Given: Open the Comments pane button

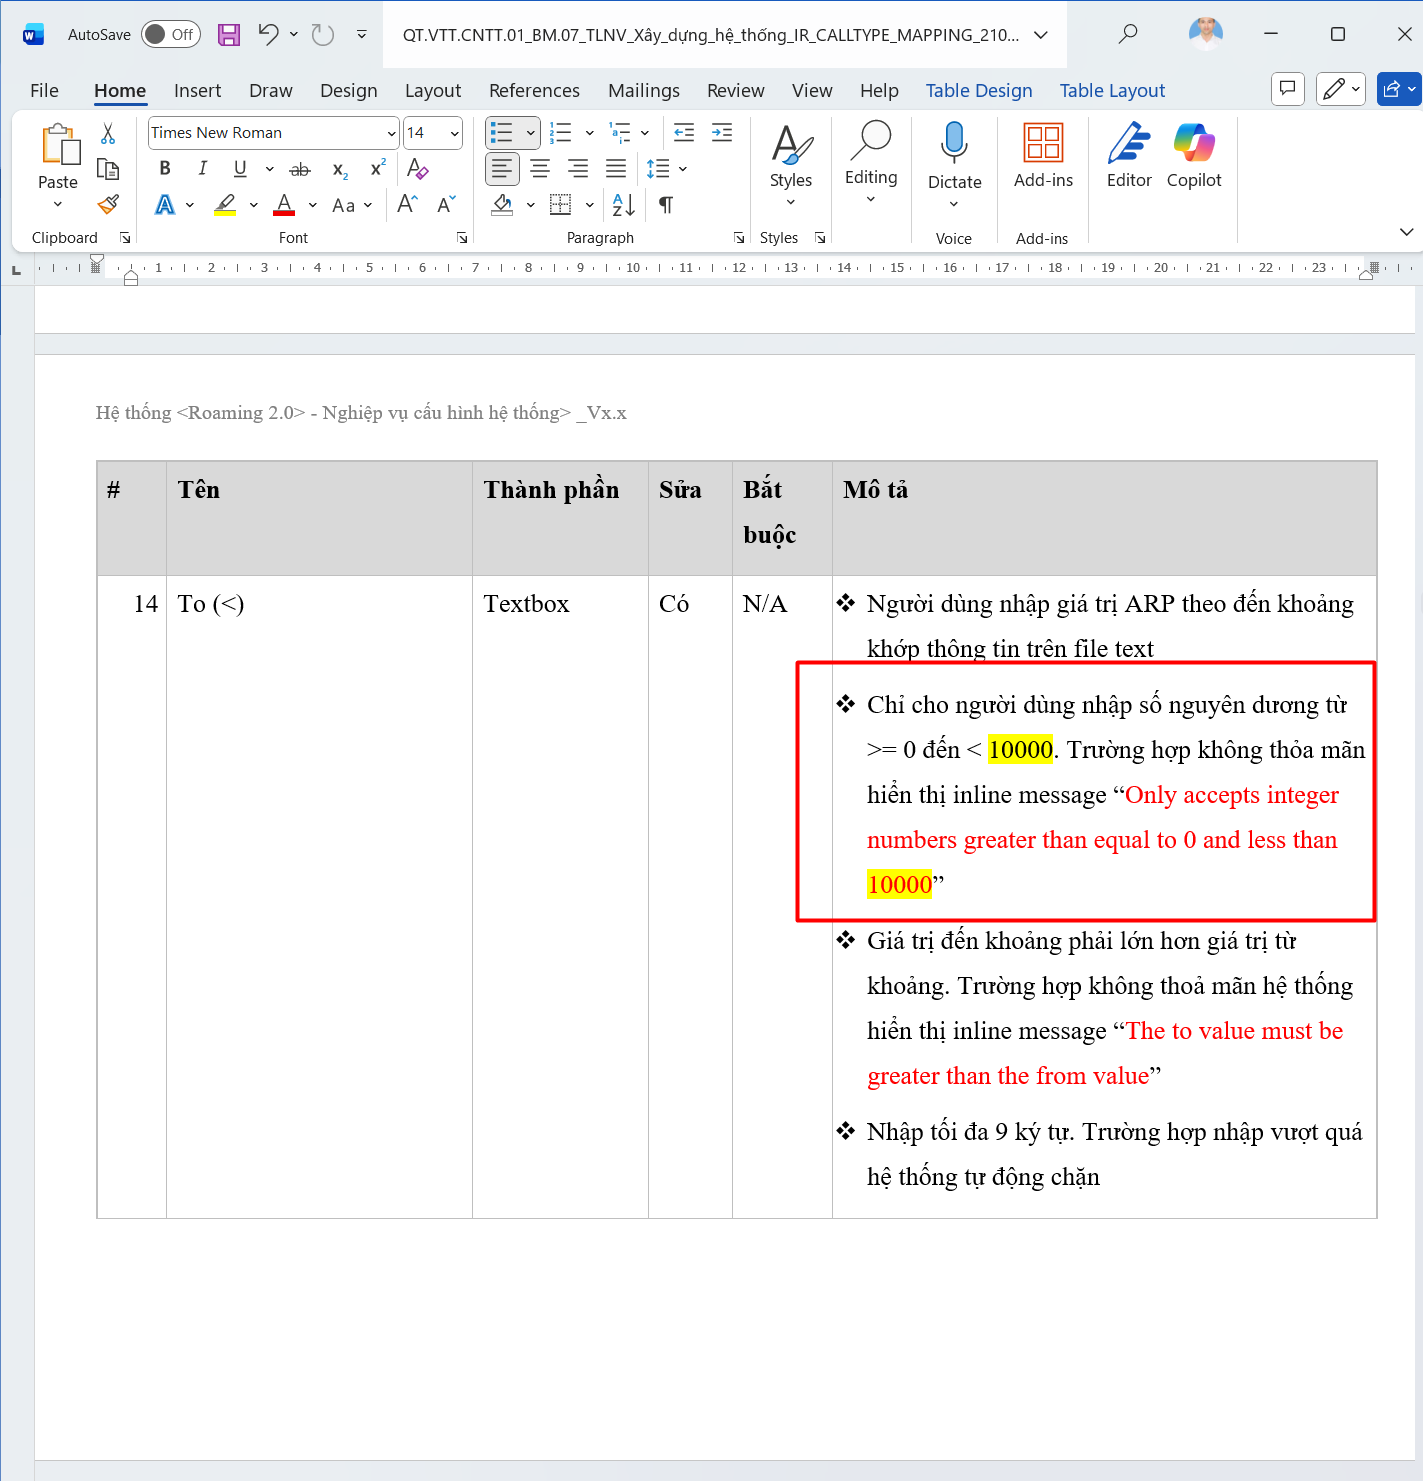Looking at the screenshot, I should point(1288,89).
